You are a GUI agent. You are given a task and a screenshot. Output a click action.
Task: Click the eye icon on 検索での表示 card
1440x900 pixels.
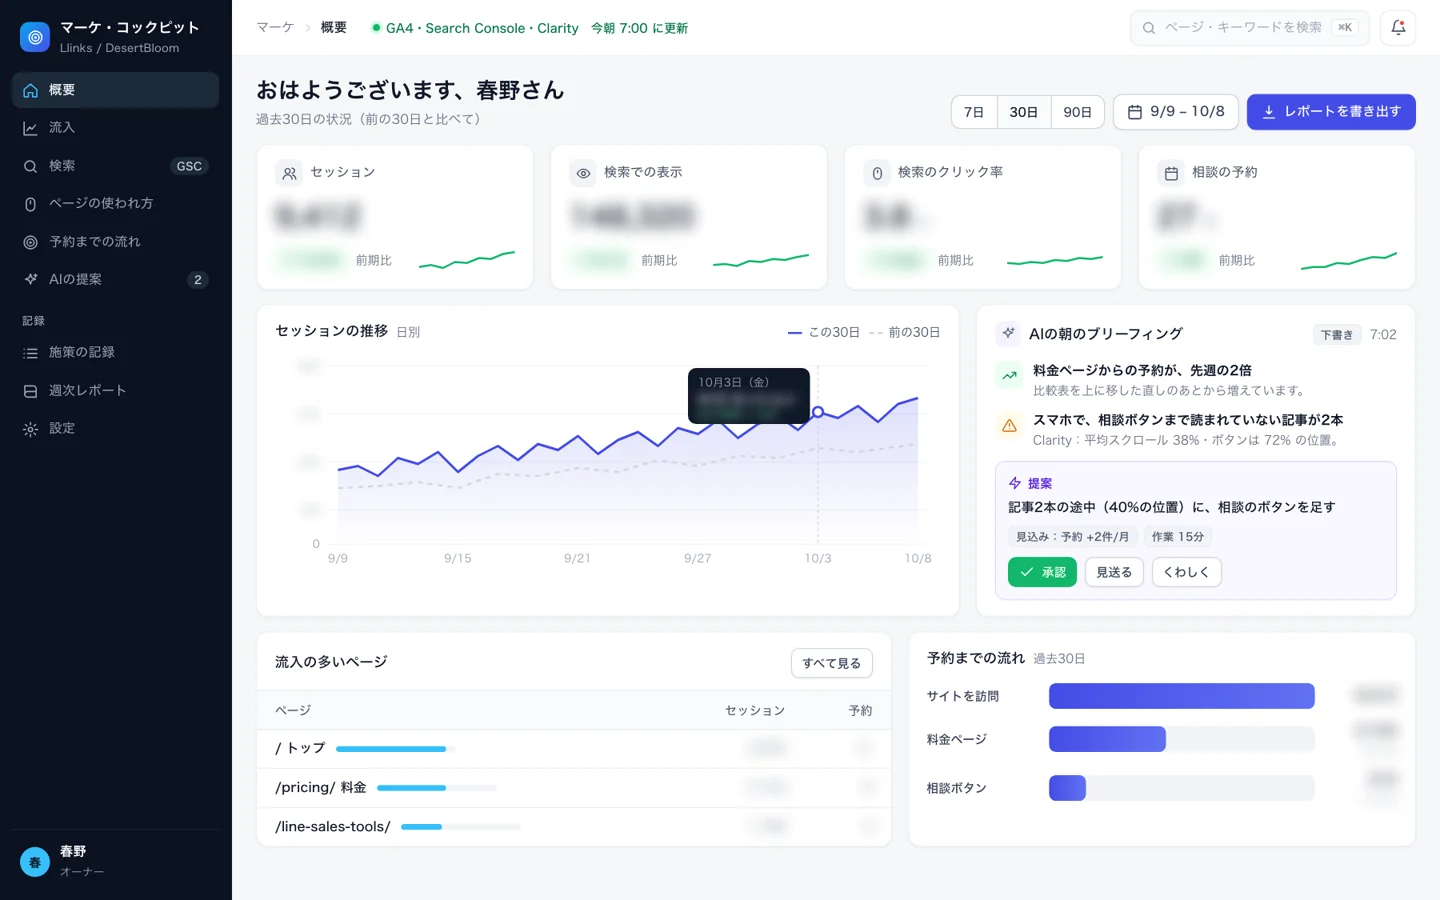coord(583,173)
